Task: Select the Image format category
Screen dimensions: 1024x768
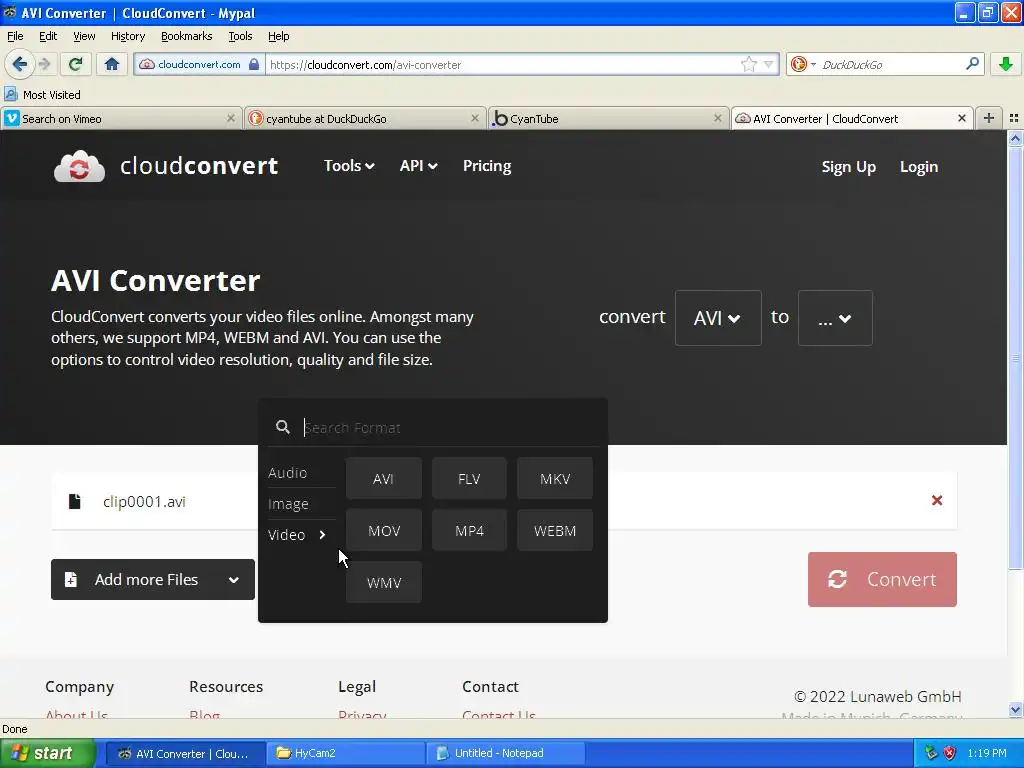Action: [x=288, y=504]
